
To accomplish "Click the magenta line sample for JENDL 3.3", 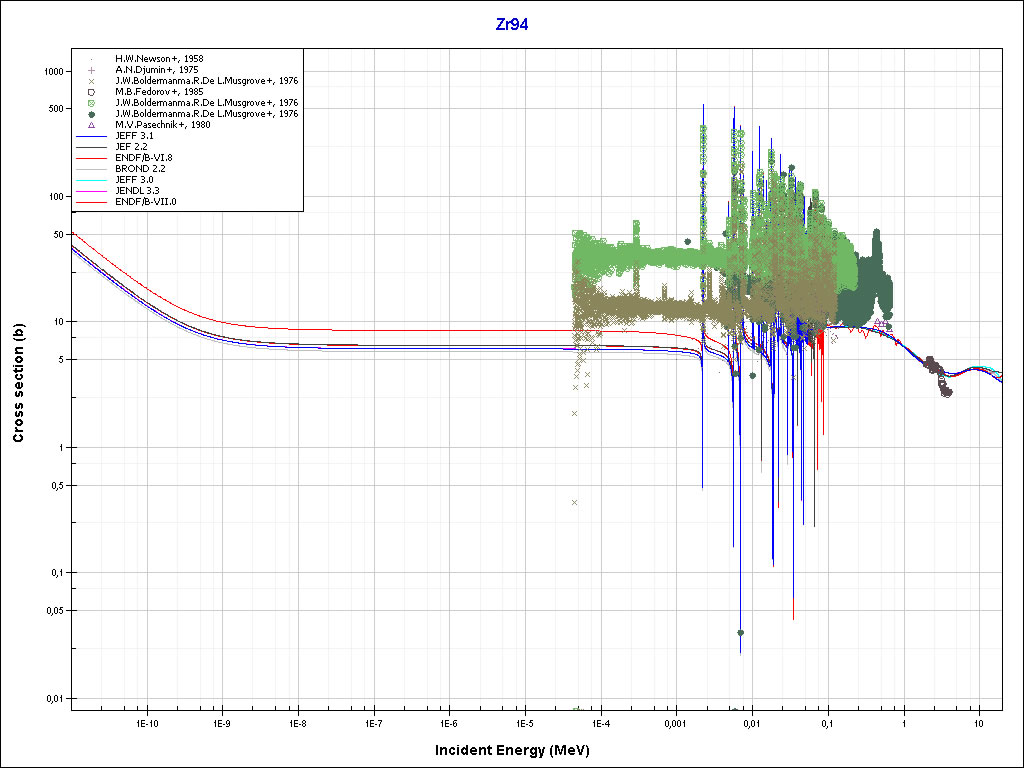I will coord(91,191).
